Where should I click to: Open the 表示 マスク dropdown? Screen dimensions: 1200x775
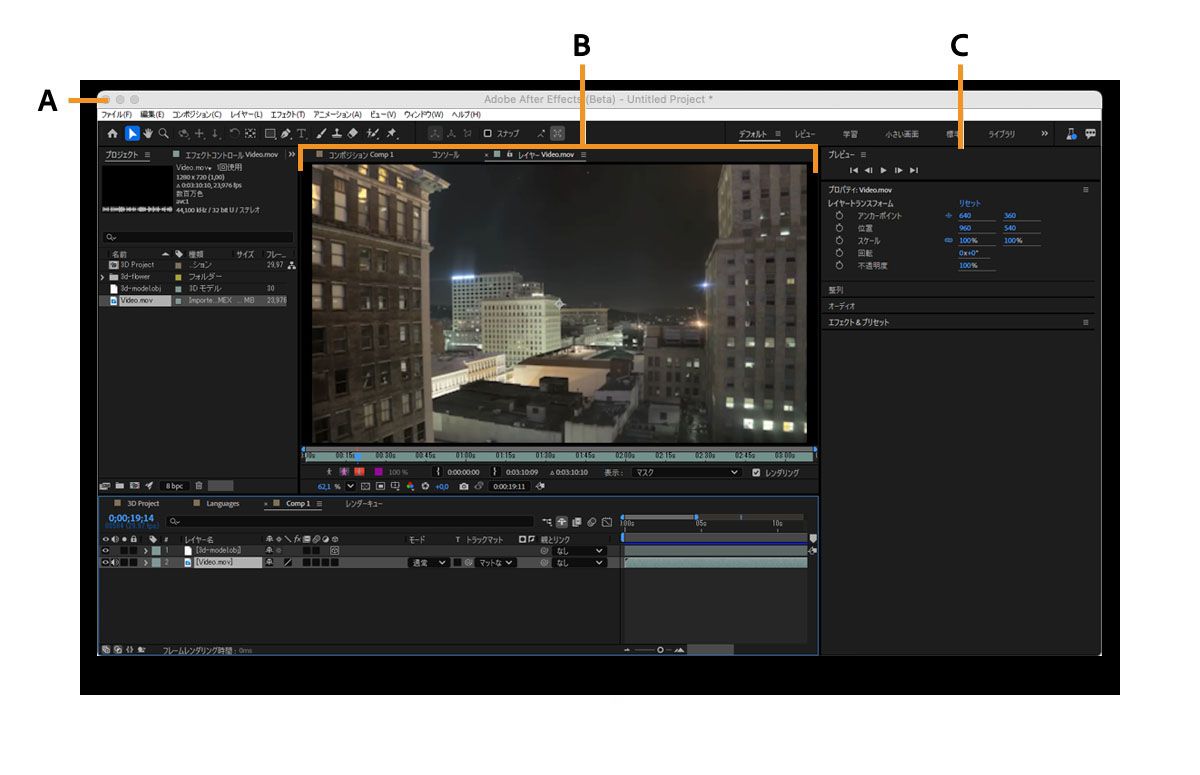(x=687, y=472)
